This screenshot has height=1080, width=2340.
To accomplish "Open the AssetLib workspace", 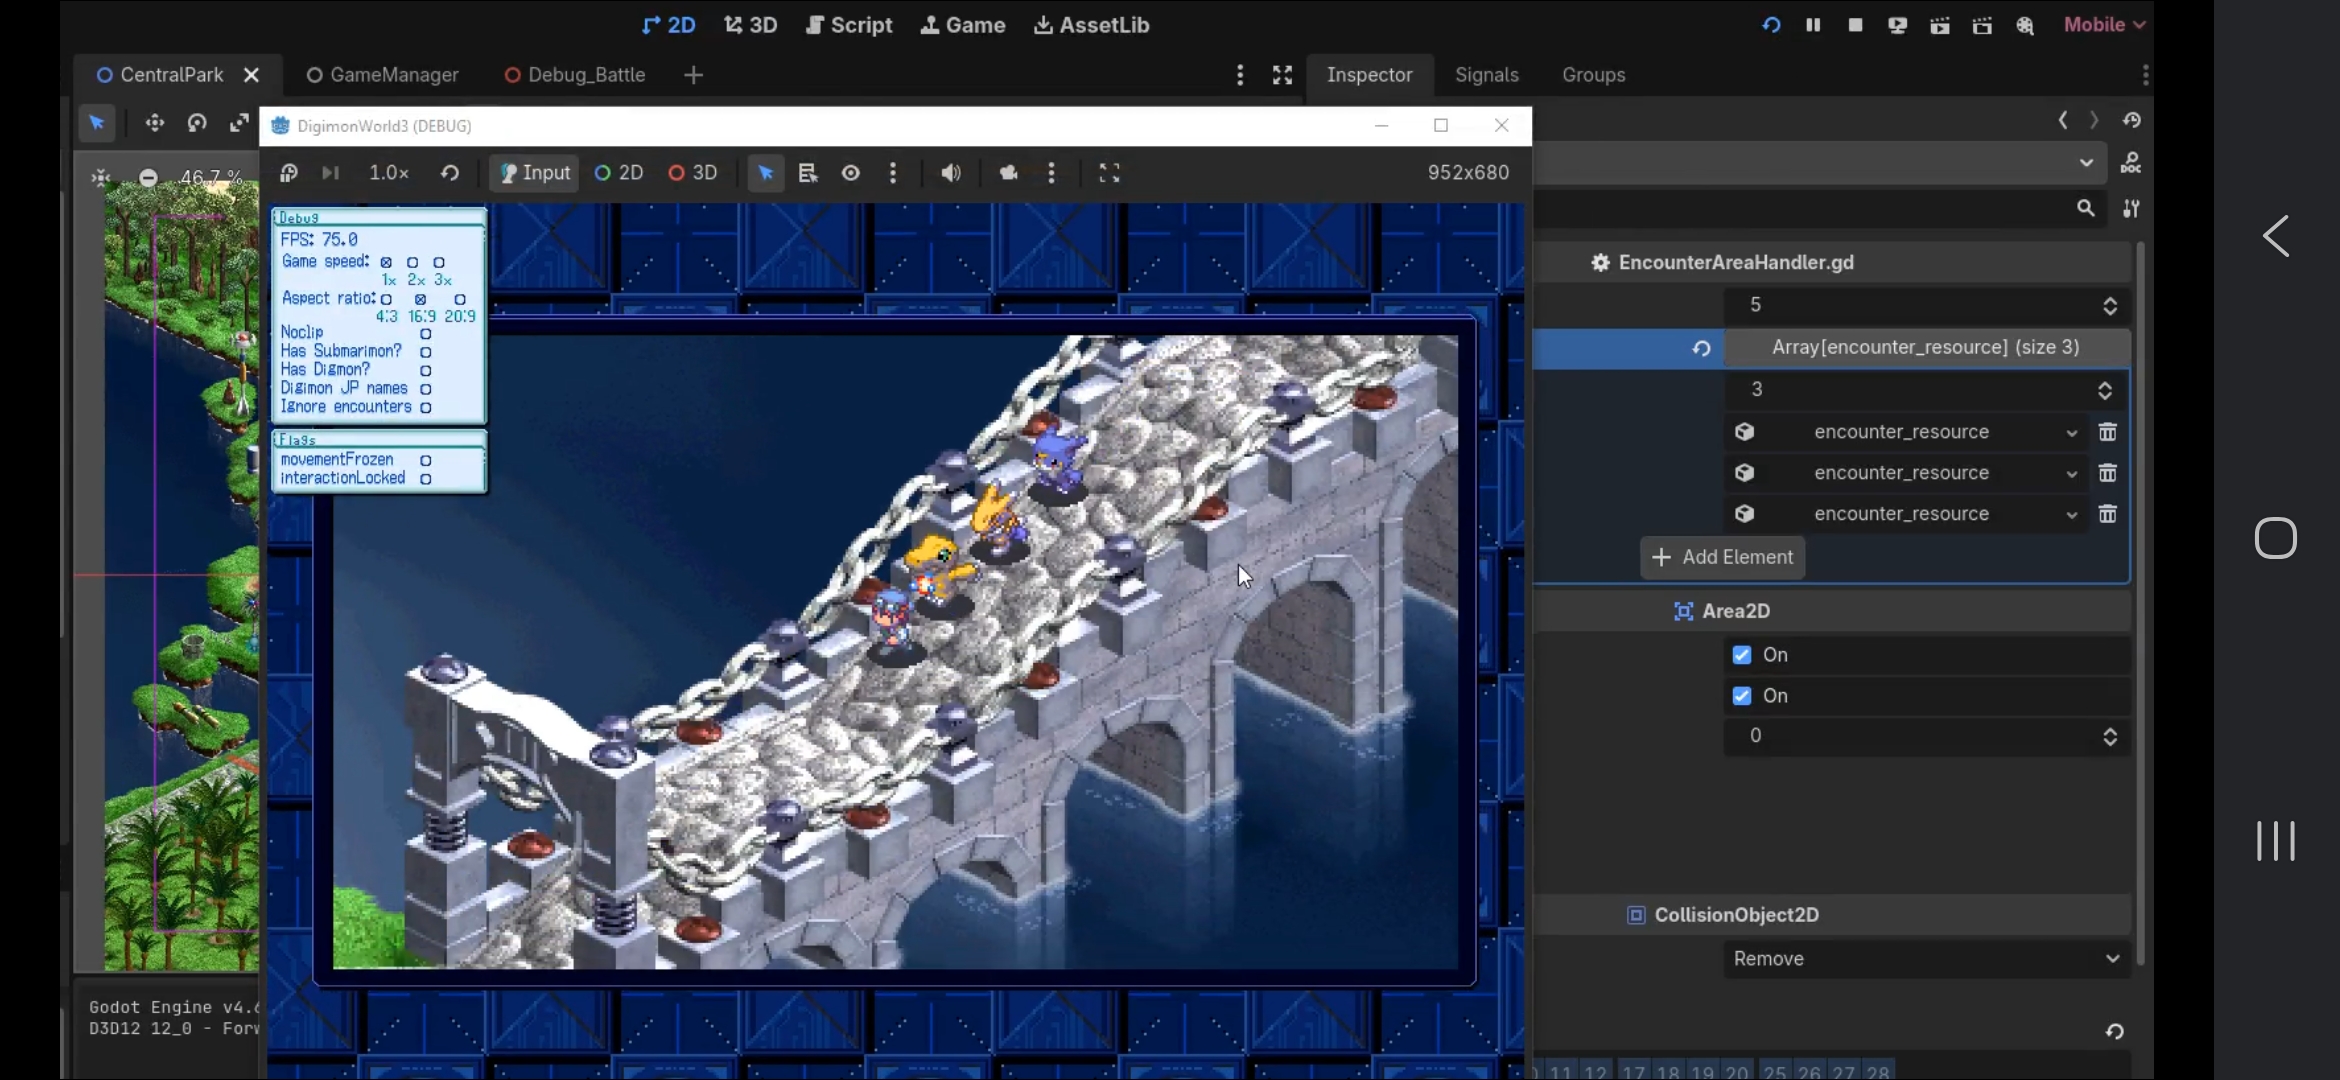I will [x=1092, y=25].
